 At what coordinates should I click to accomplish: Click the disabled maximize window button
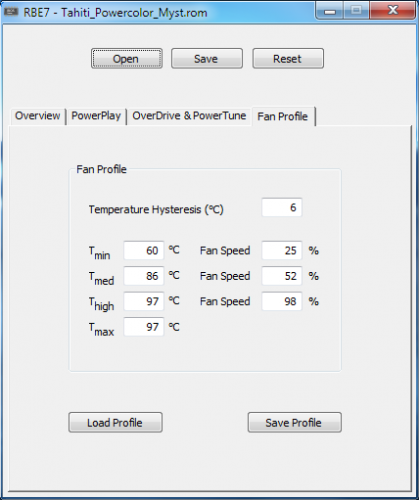coord(356,11)
